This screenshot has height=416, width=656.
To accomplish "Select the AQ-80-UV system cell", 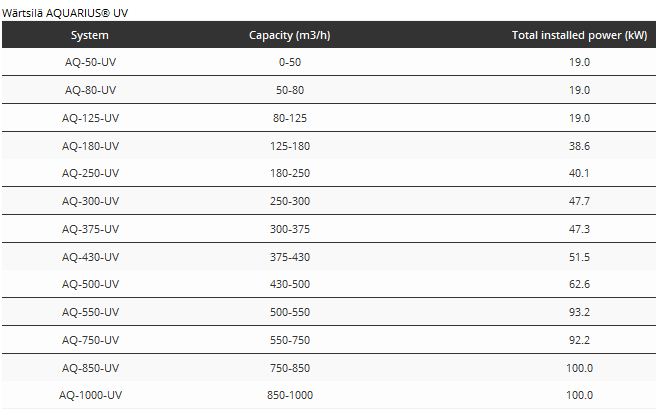I will 90,90.
